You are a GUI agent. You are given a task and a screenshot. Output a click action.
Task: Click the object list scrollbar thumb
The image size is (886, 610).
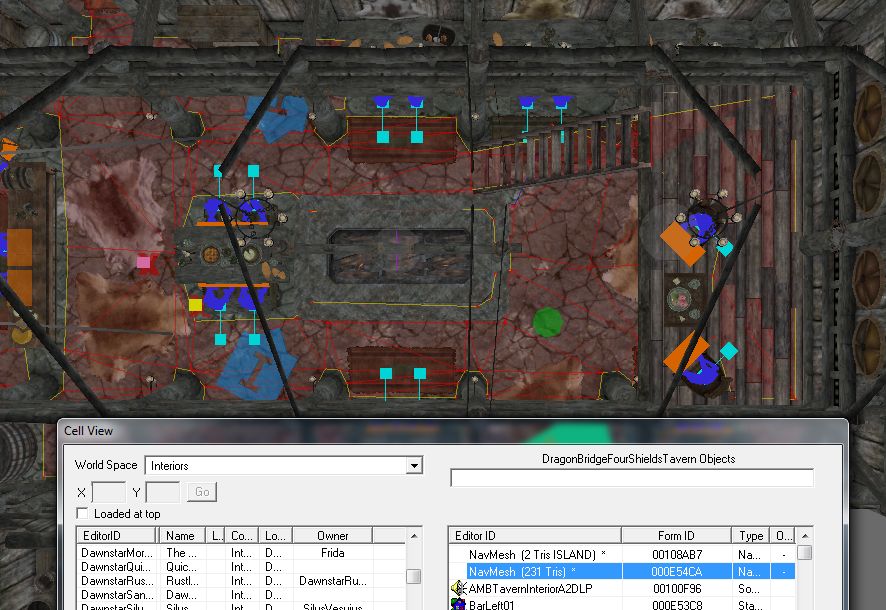805,552
